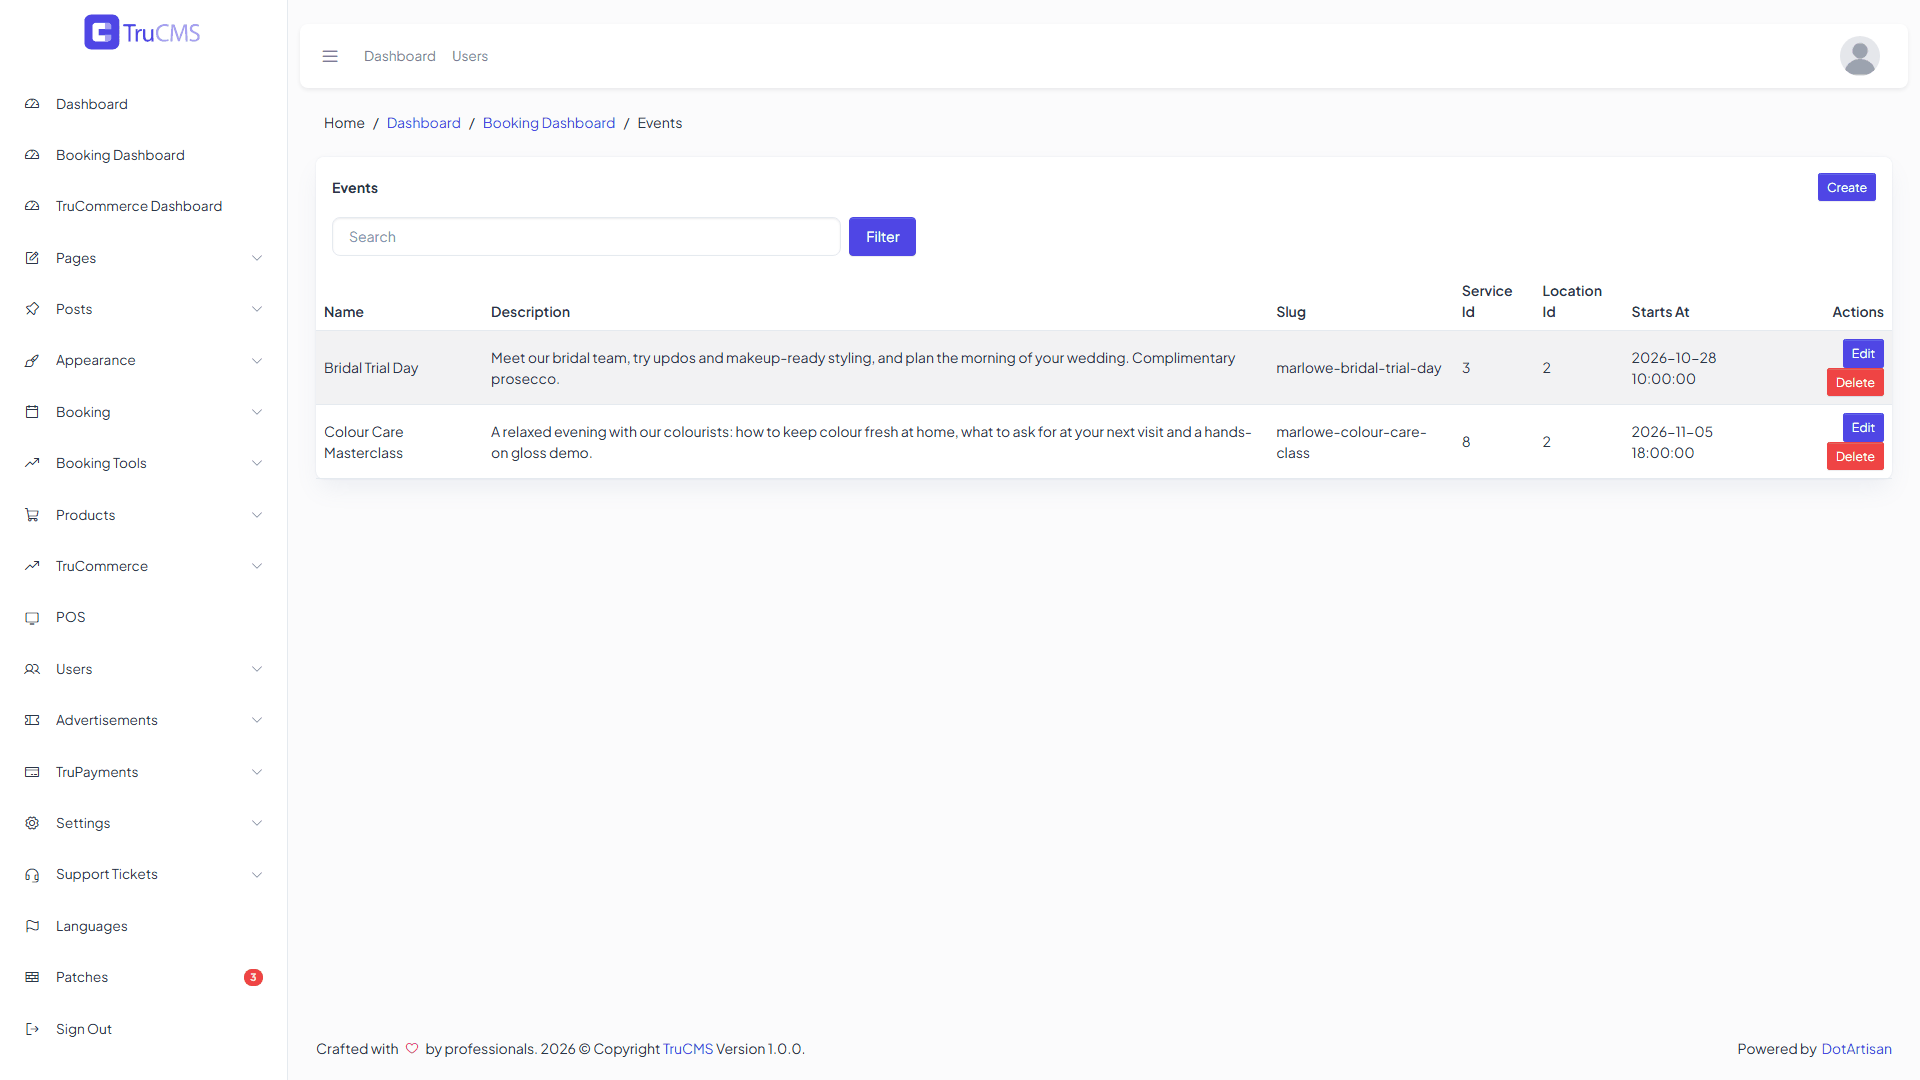This screenshot has height=1080, width=1920.
Task: Focus the Search input field
Action: pos(586,237)
